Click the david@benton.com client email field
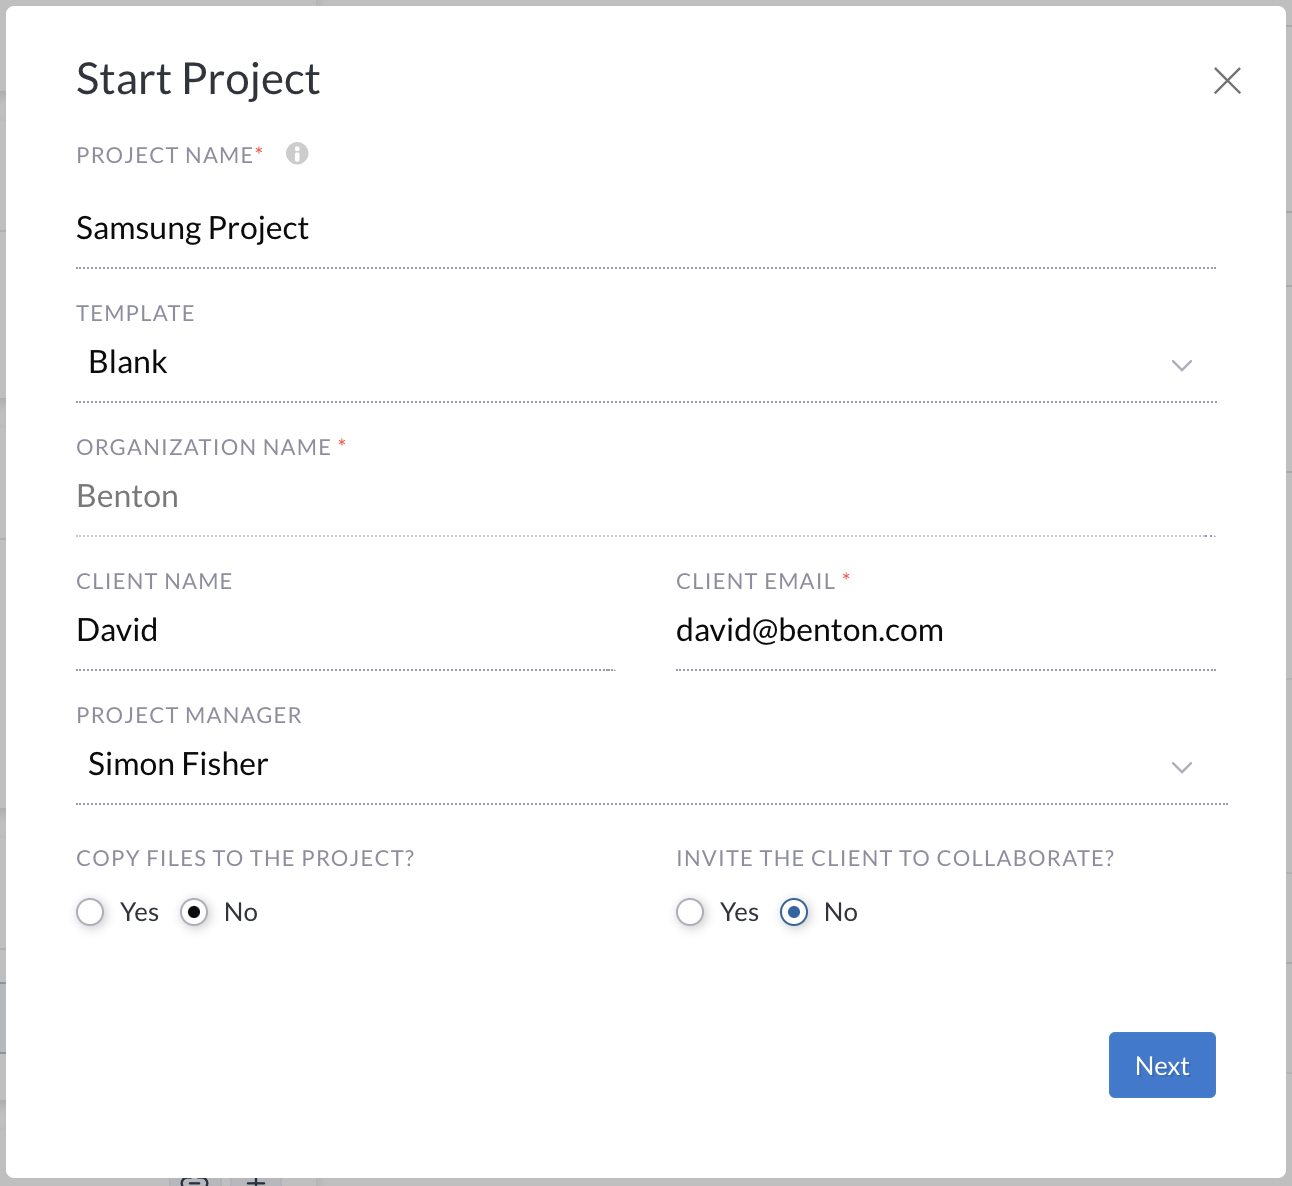 [x=940, y=631]
